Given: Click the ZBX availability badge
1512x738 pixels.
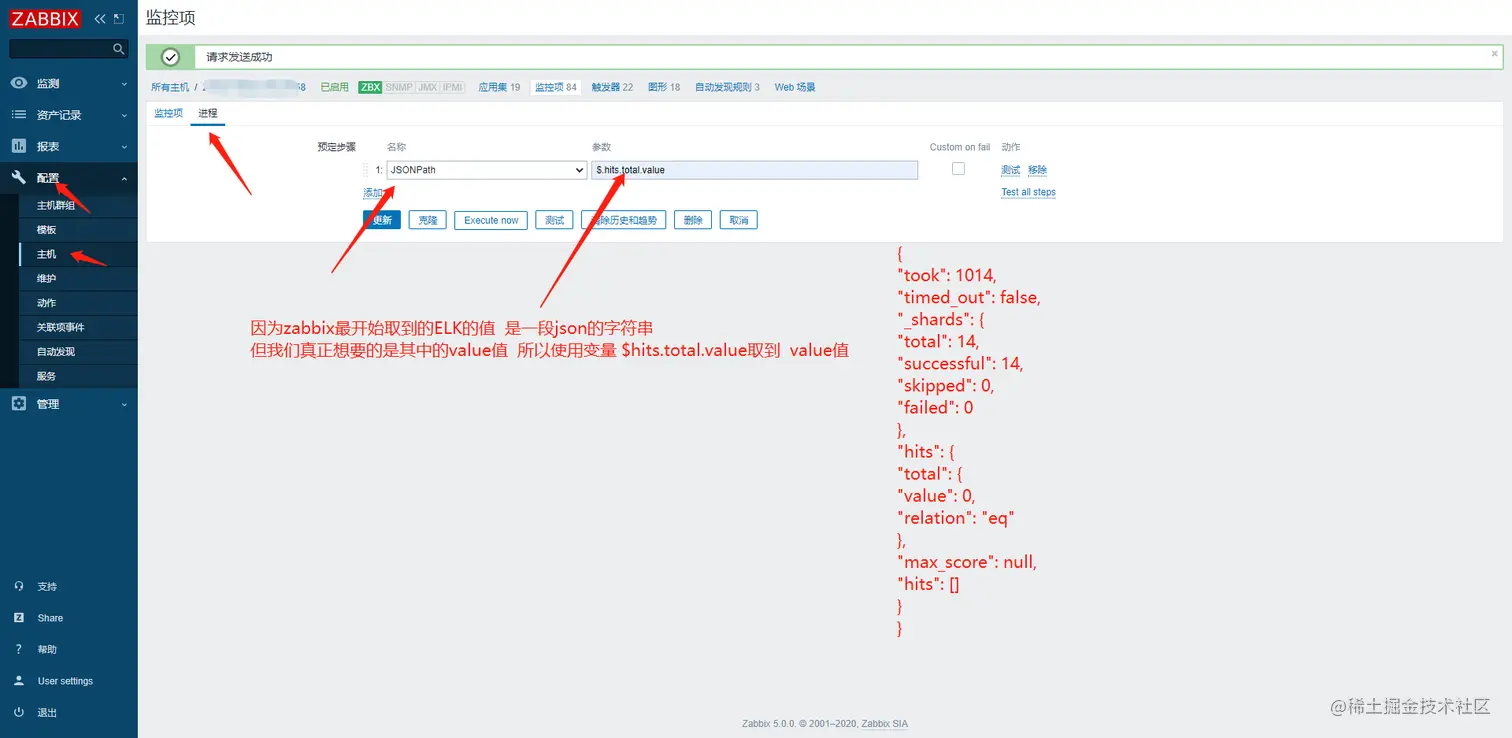Looking at the screenshot, I should tap(370, 87).
